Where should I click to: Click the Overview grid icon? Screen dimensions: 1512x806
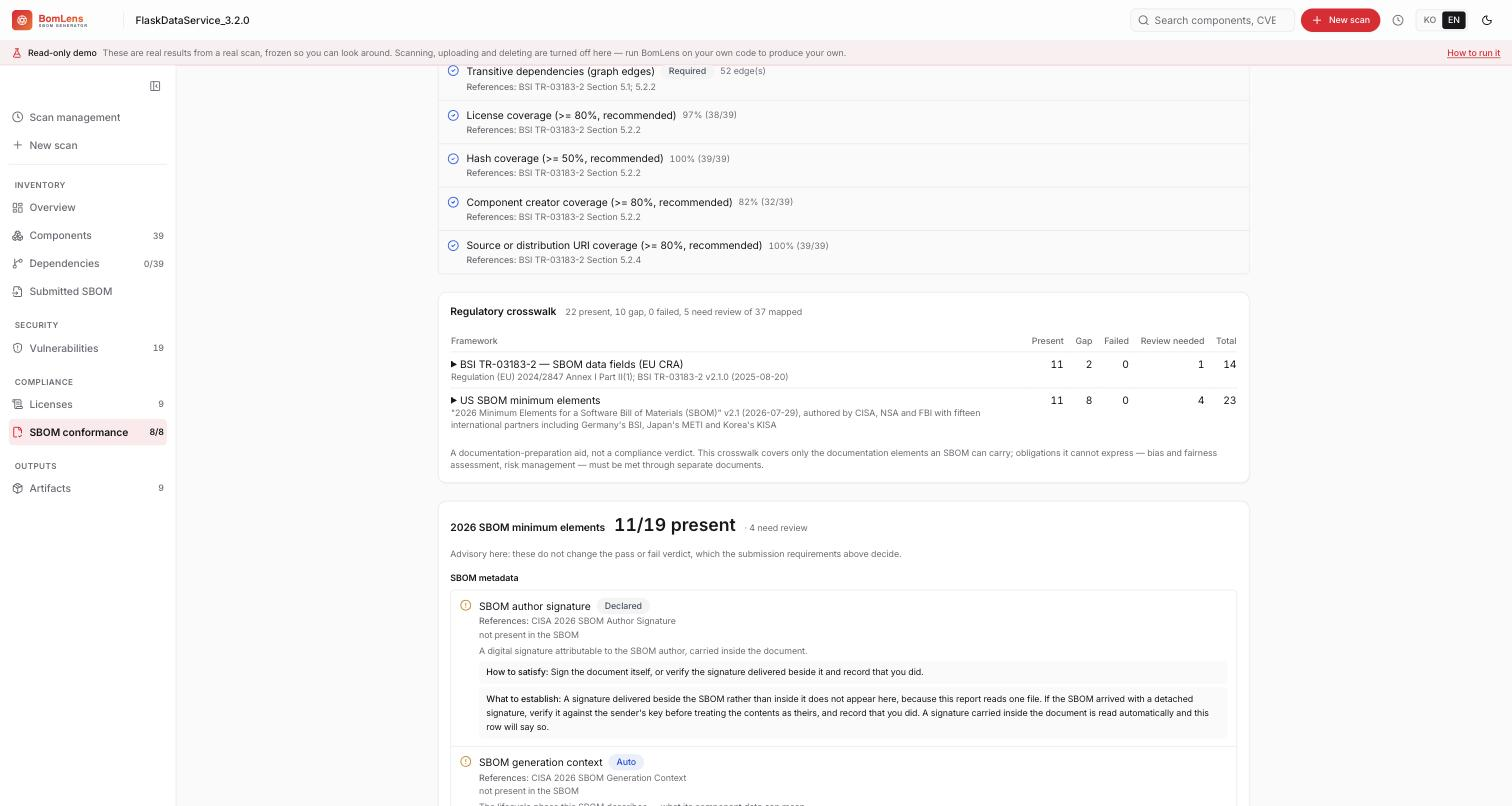[18, 207]
